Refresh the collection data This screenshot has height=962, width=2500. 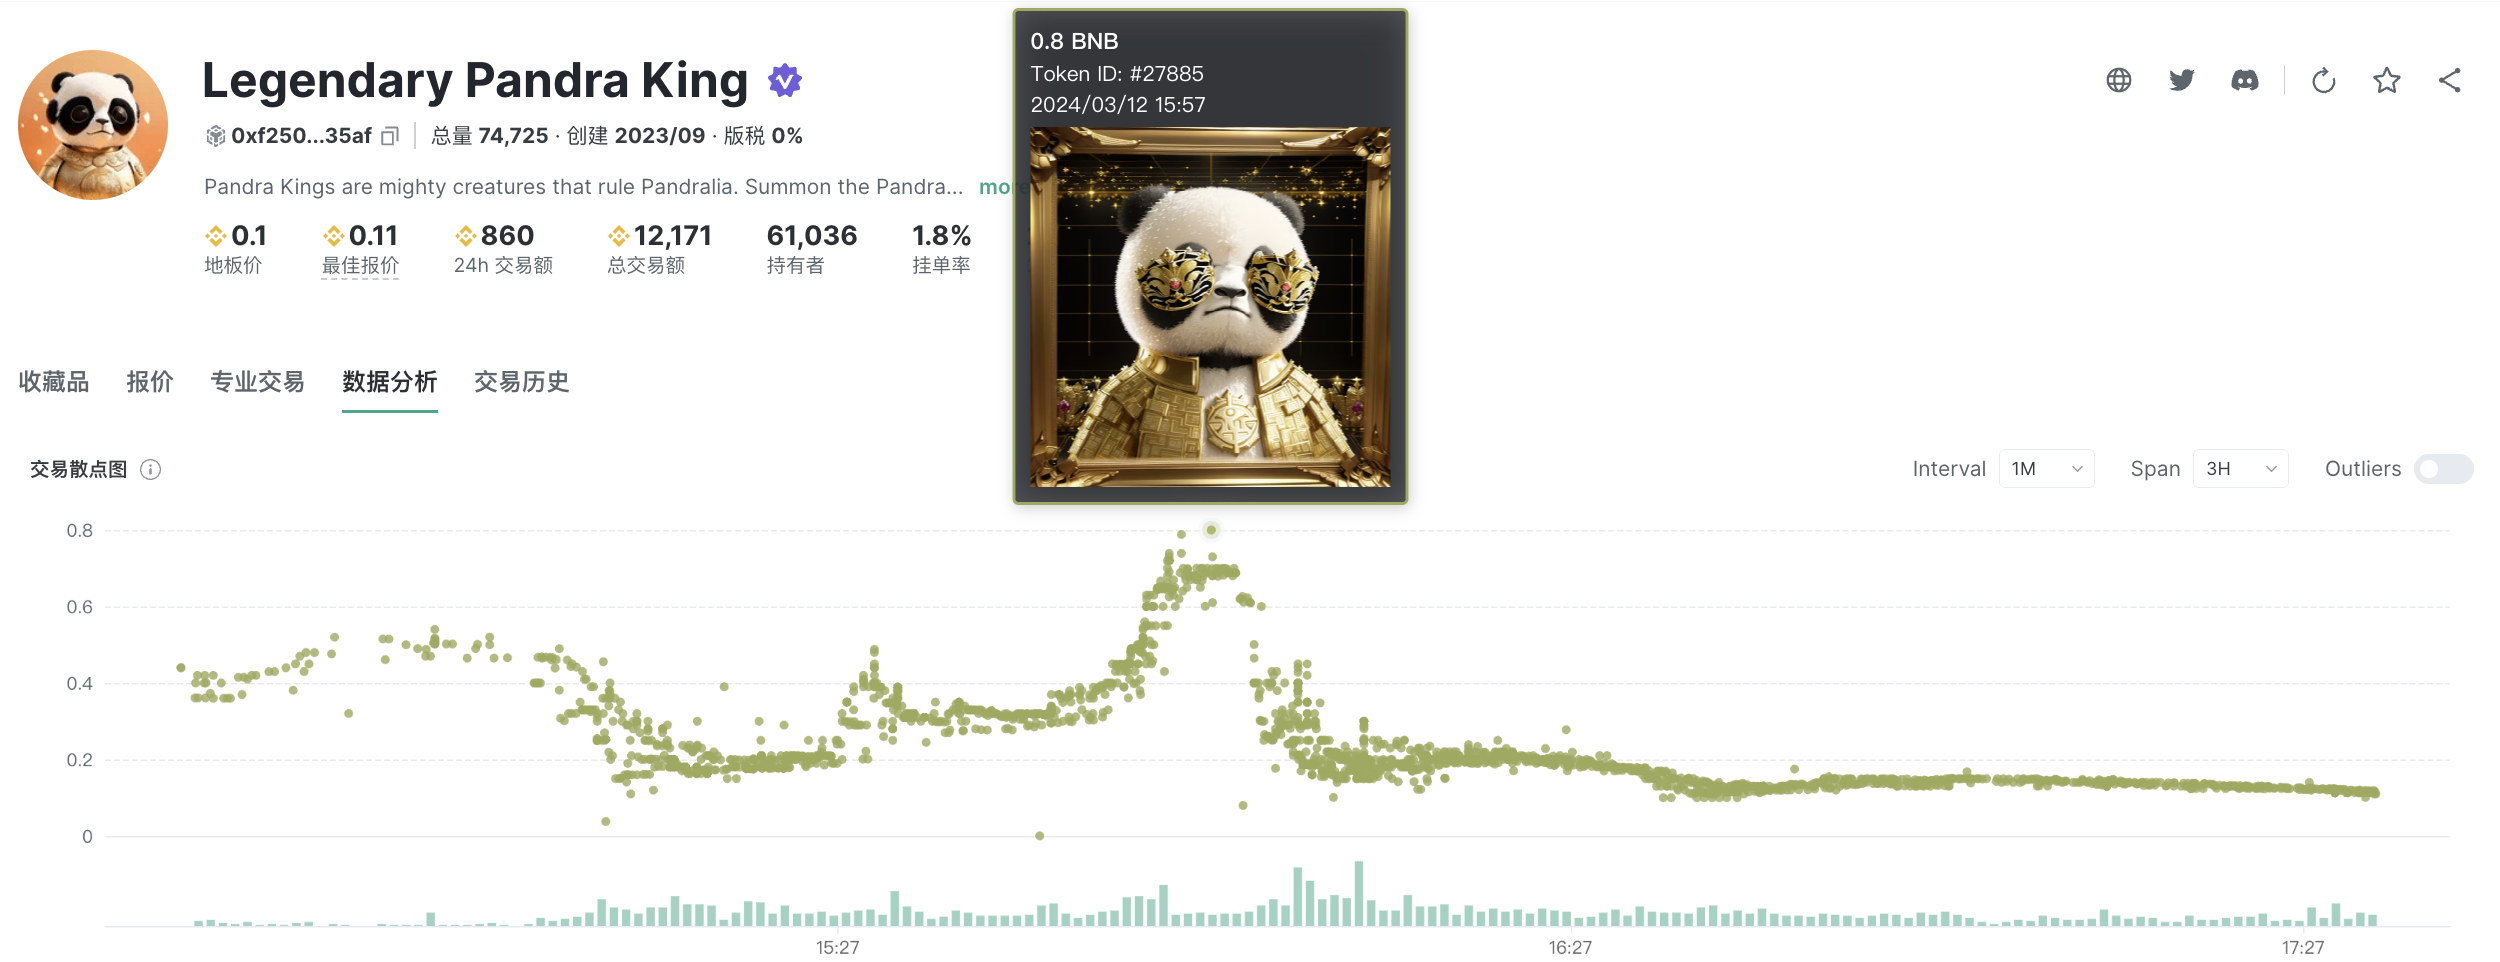[2323, 80]
